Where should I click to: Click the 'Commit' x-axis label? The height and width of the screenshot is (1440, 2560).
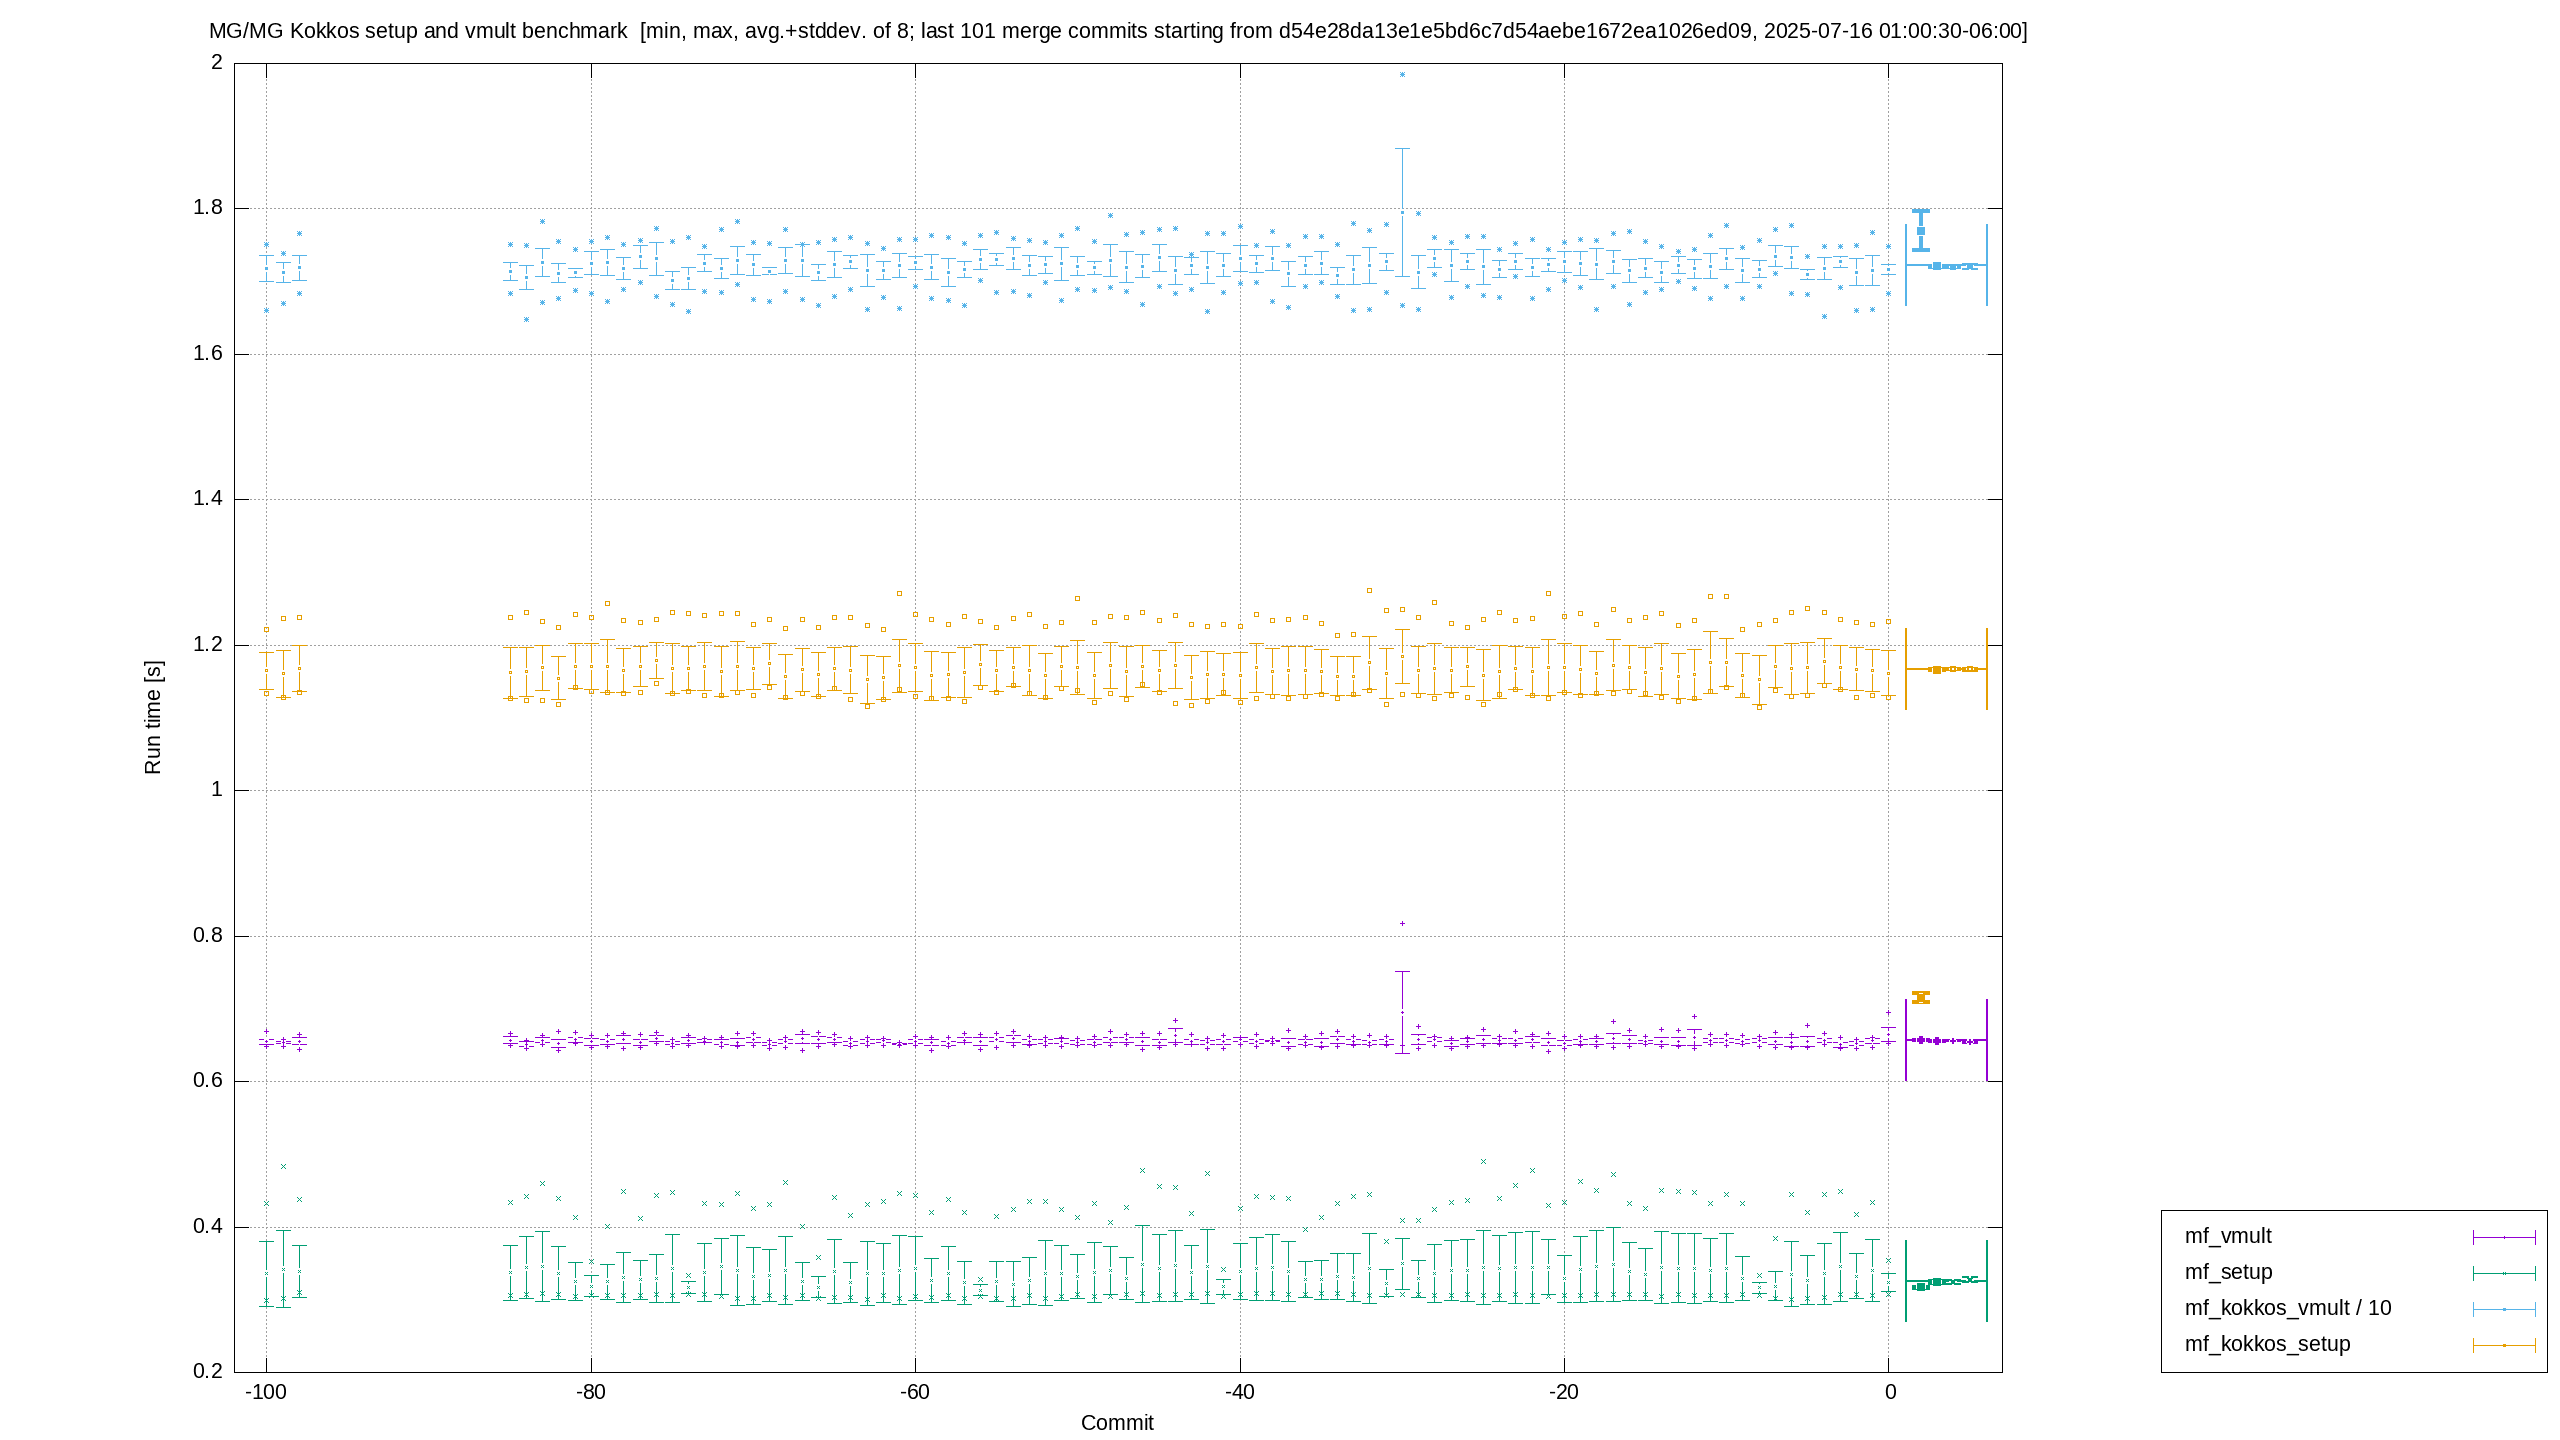click(x=1117, y=1423)
